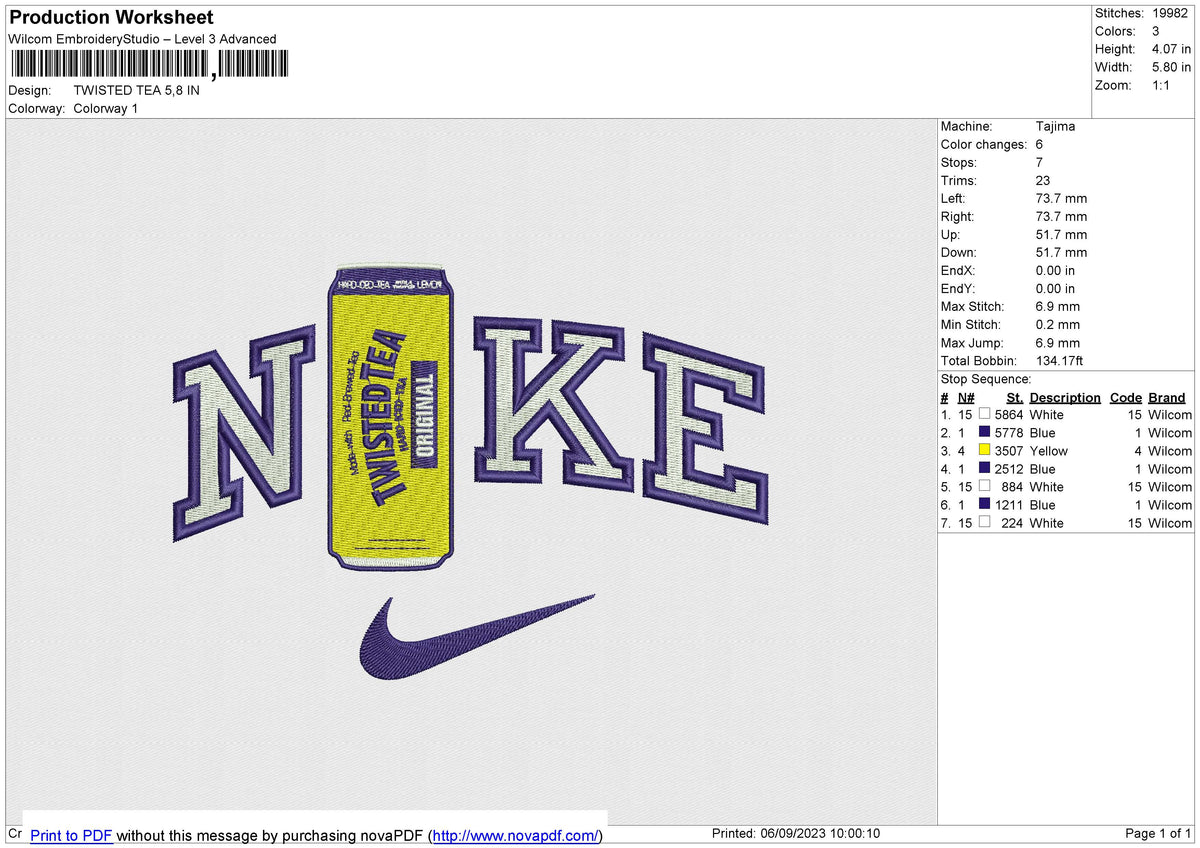Click the 'Page 1 of 1' footer text
The height and width of the screenshot is (848, 1200).
pos(1158,834)
